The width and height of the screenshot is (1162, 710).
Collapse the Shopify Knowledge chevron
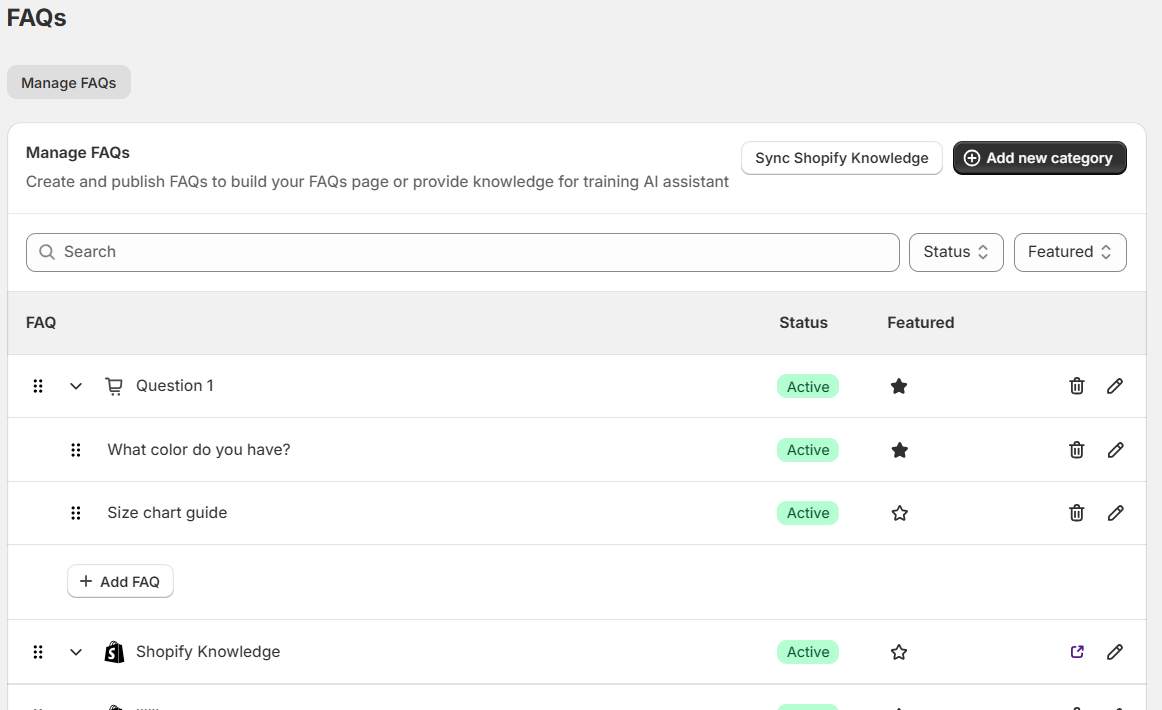[x=76, y=652]
